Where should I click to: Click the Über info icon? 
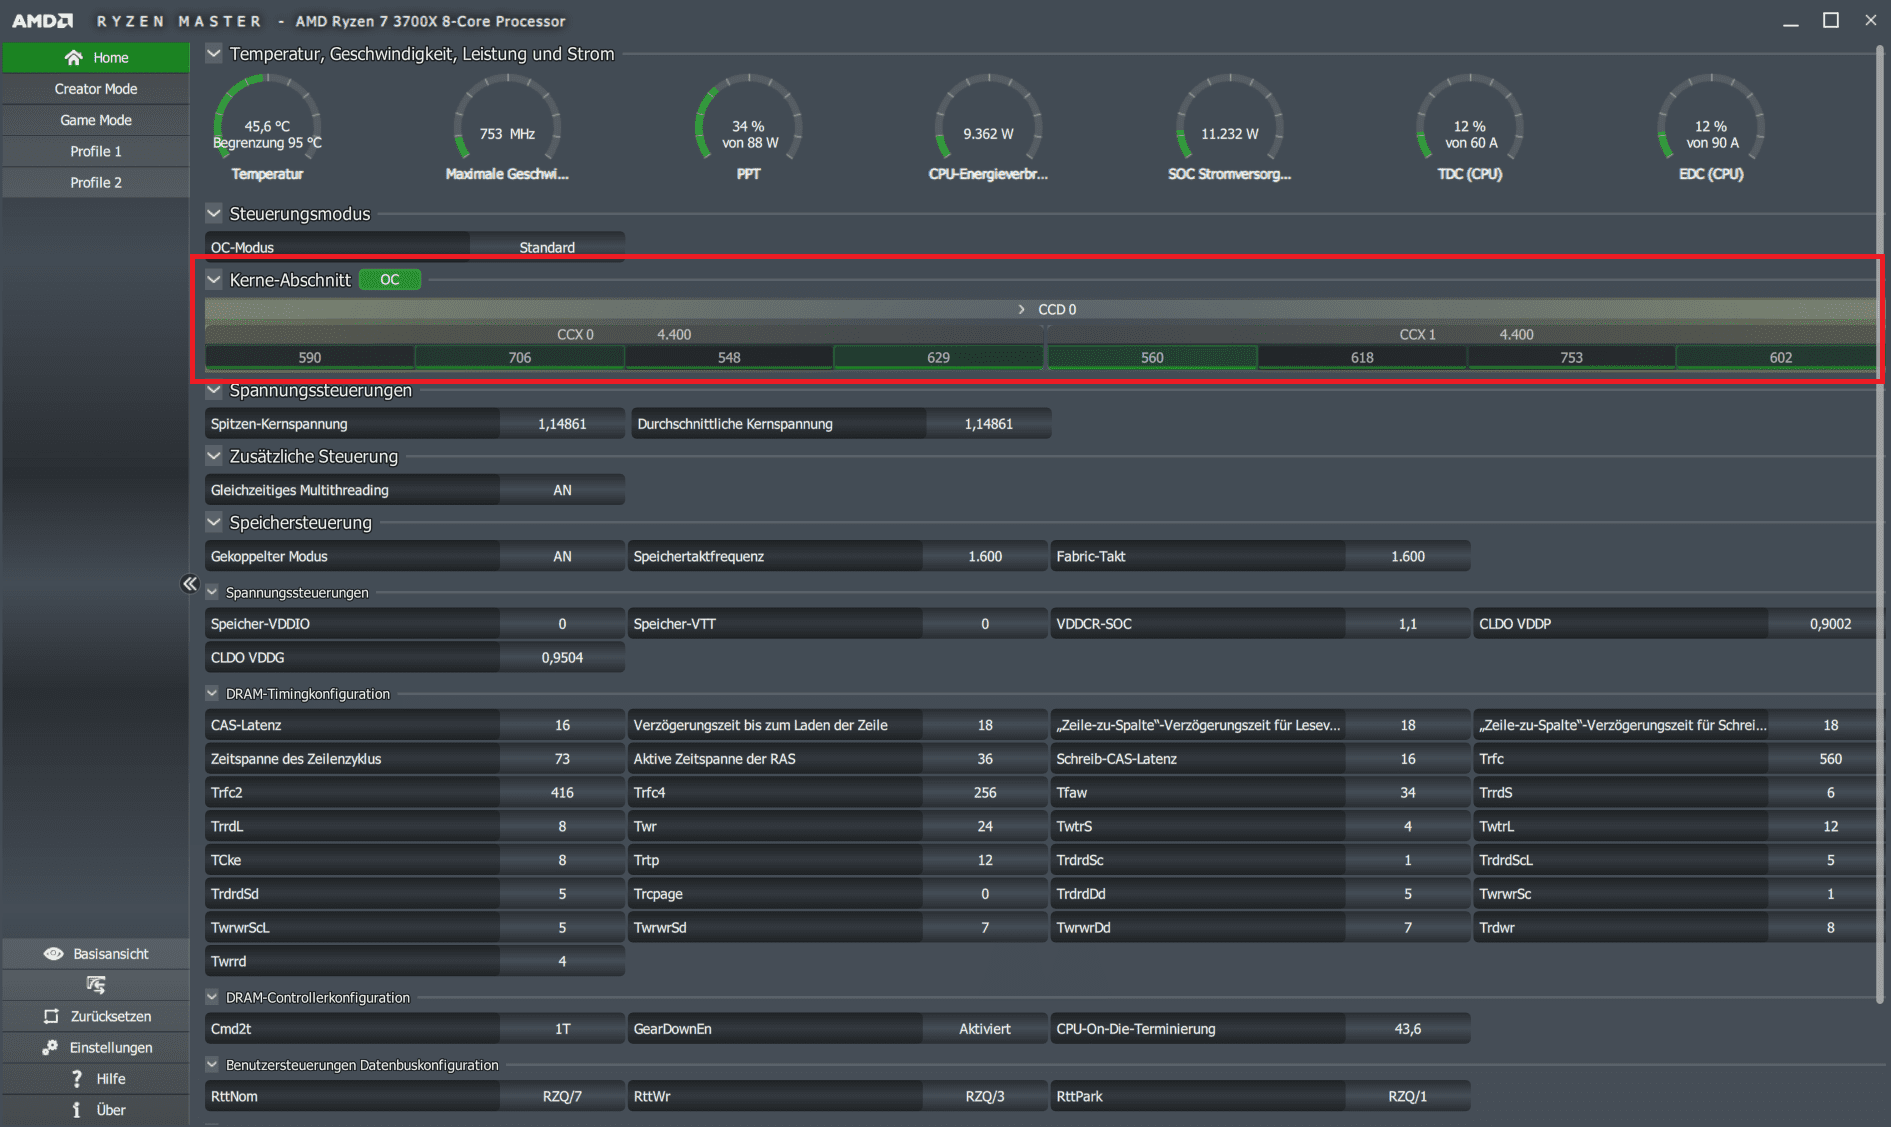click(x=76, y=1110)
